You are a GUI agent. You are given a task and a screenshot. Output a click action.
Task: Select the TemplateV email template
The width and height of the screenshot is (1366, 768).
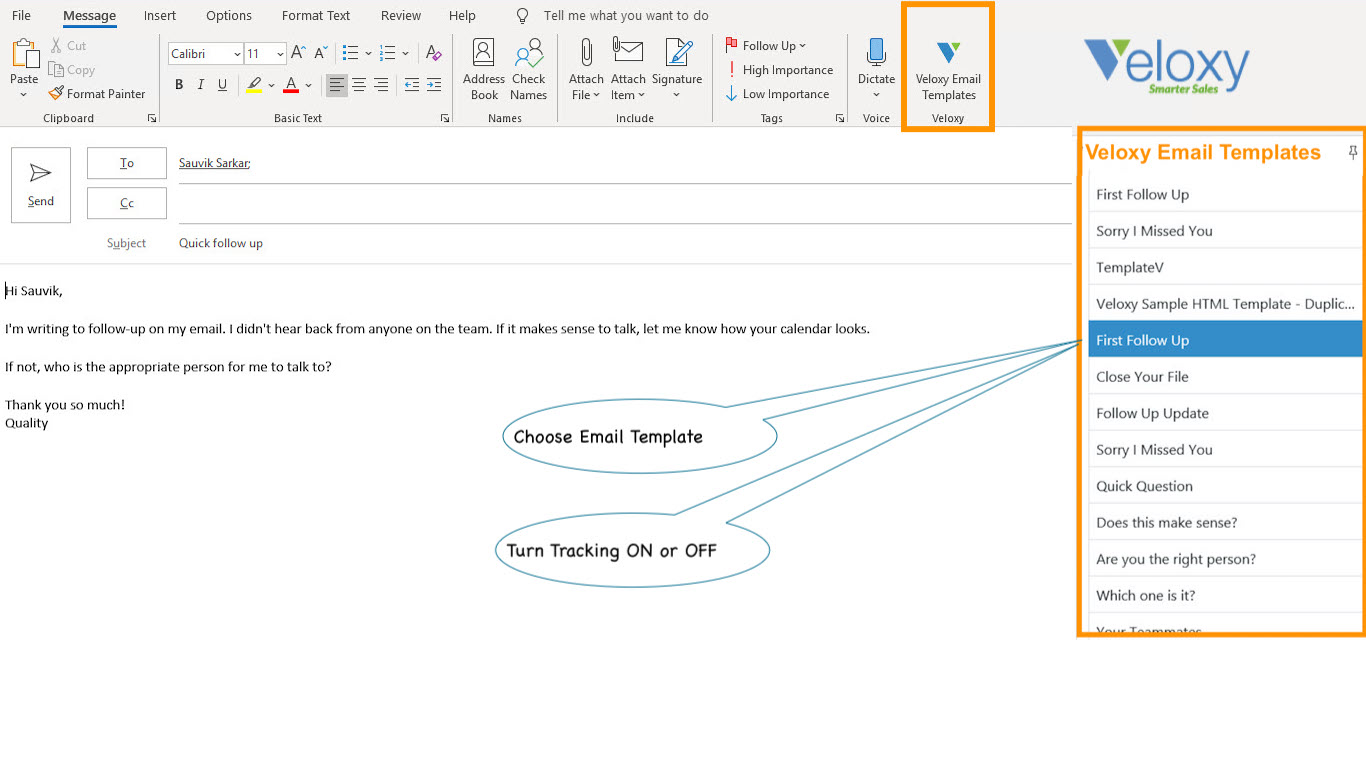coord(1225,267)
